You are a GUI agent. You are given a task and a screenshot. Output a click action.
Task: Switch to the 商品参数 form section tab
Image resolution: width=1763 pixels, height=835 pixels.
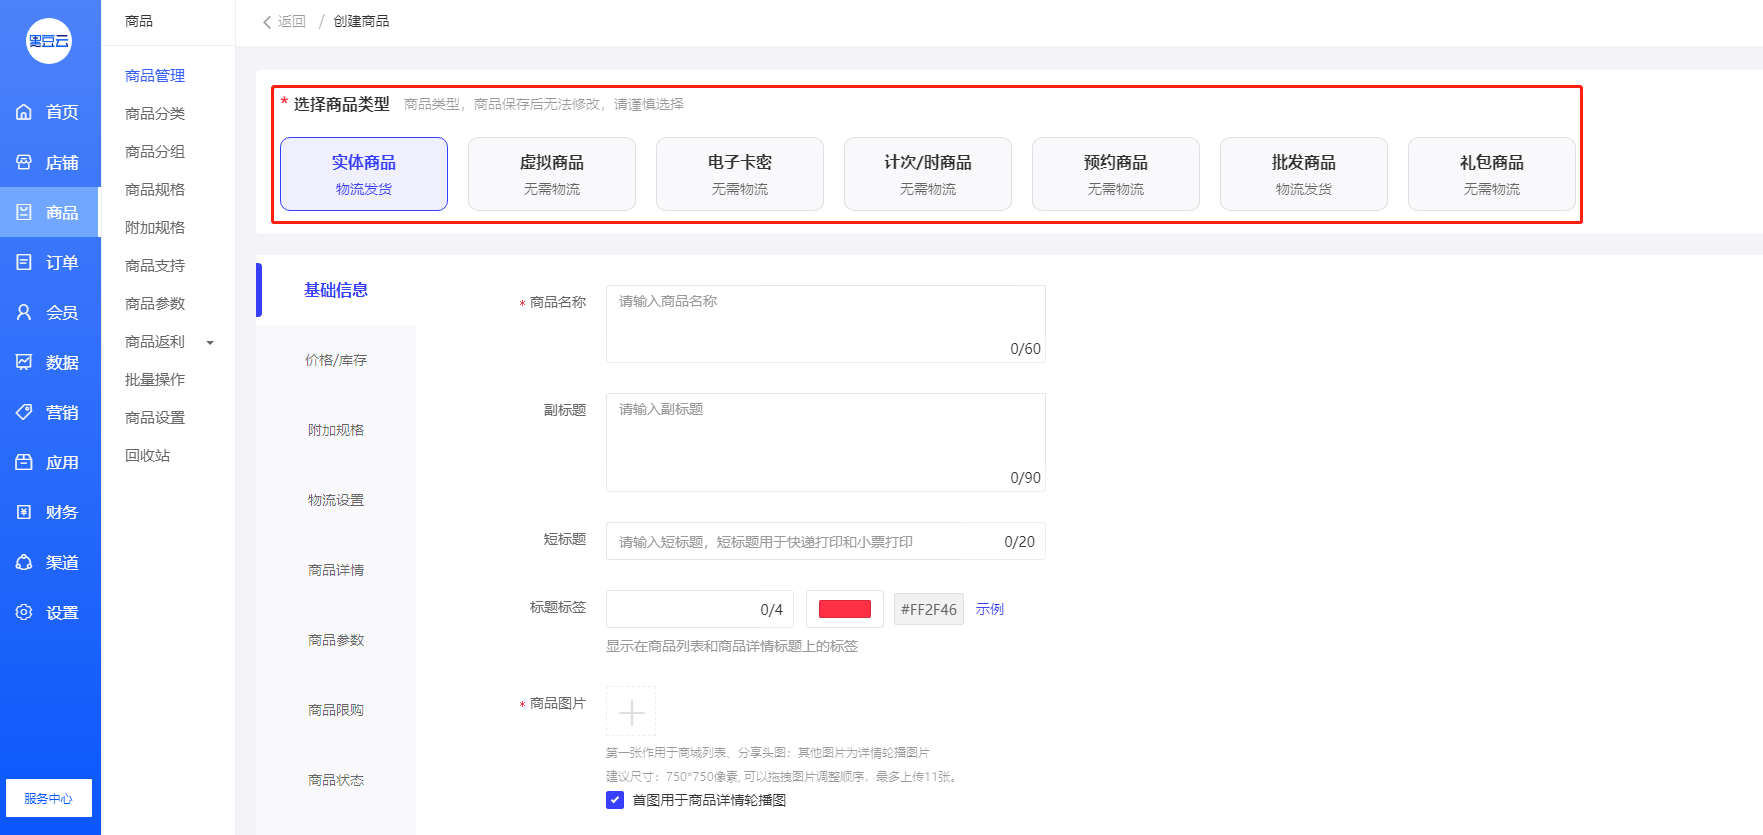click(x=336, y=640)
